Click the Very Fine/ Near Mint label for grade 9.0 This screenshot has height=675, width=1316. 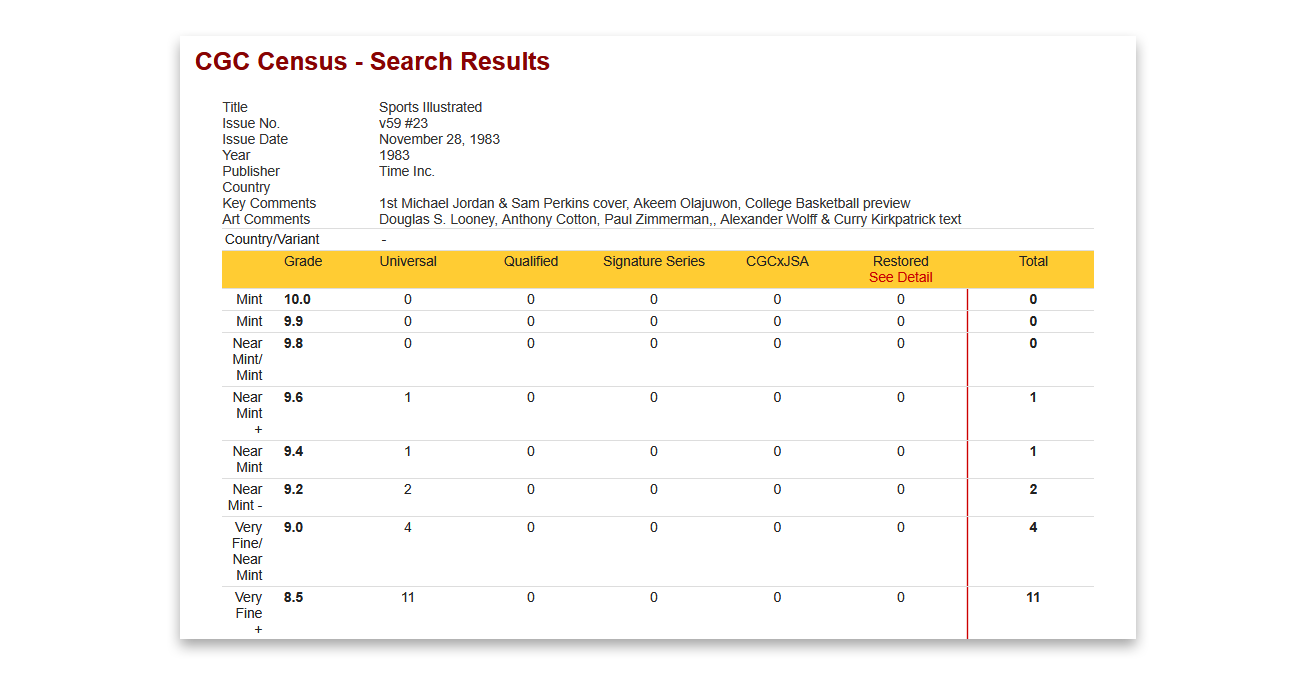tap(248, 551)
